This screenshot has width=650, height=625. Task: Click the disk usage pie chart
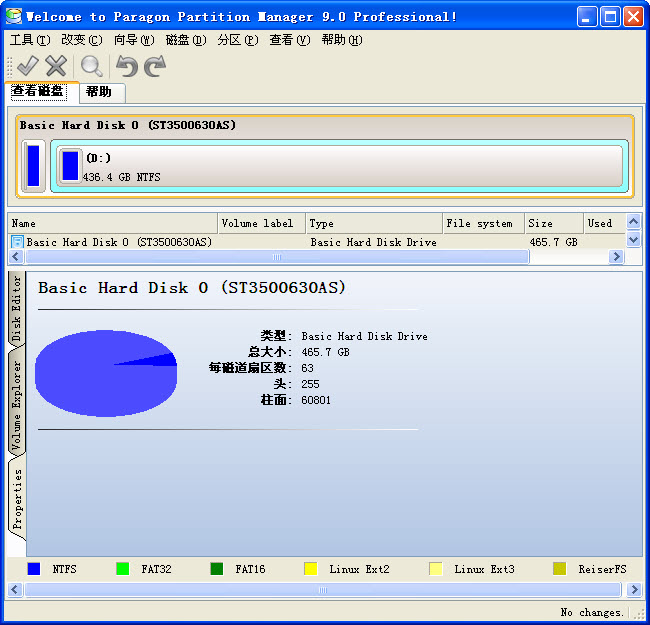click(106, 373)
